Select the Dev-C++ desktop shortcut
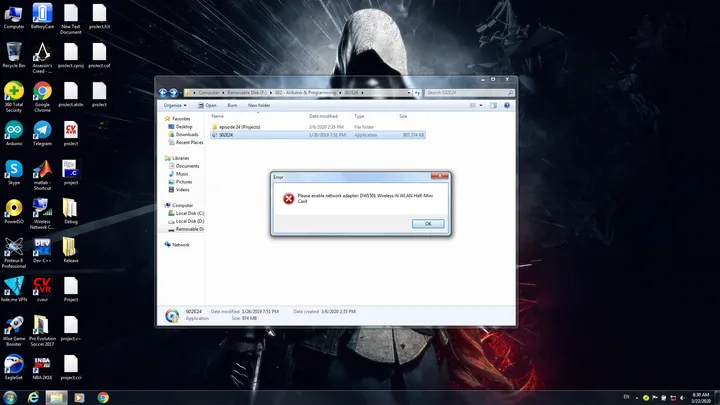Screen dimensions: 720x405 point(42,250)
